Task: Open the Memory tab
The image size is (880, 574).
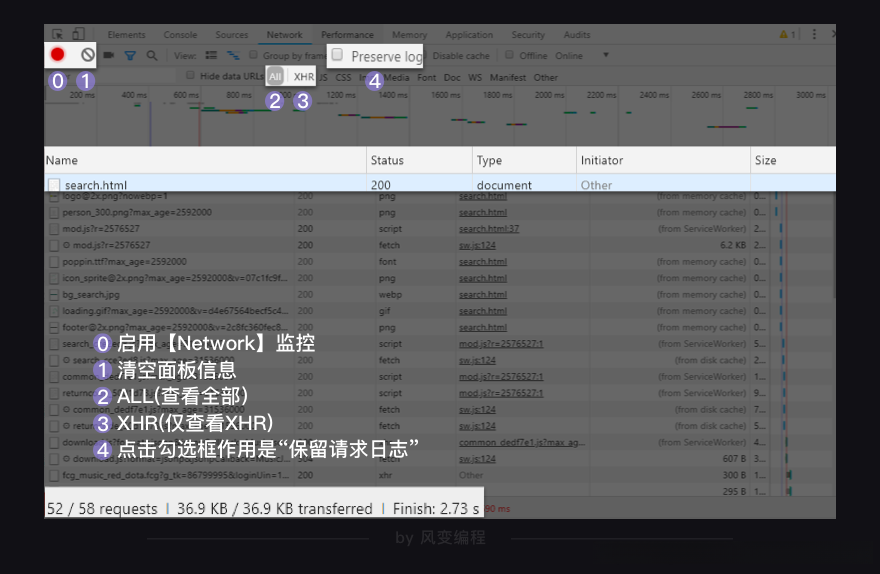Action: click(x=410, y=35)
